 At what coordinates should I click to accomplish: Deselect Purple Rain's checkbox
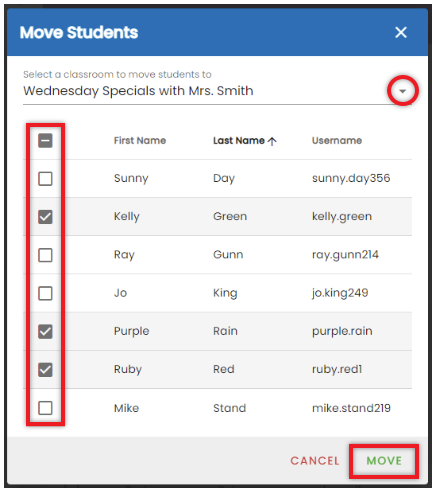coord(45,332)
